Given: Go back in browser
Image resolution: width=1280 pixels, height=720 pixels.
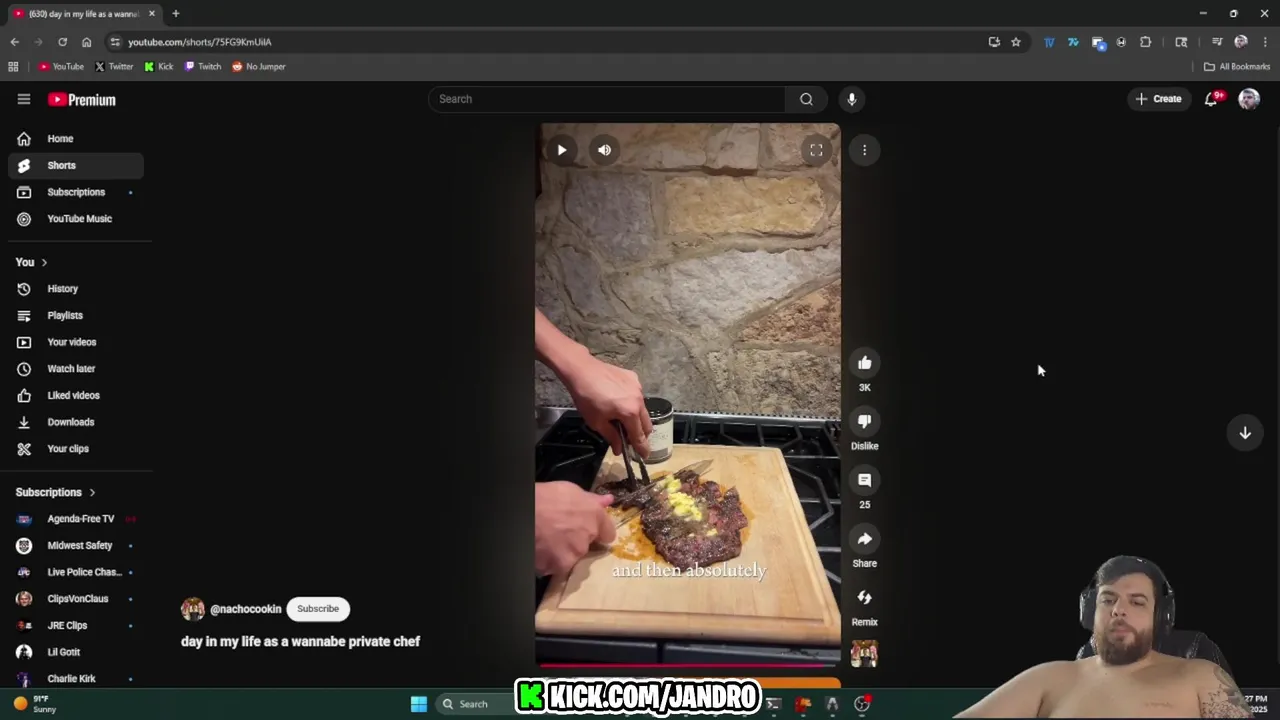Looking at the screenshot, I should [14, 42].
